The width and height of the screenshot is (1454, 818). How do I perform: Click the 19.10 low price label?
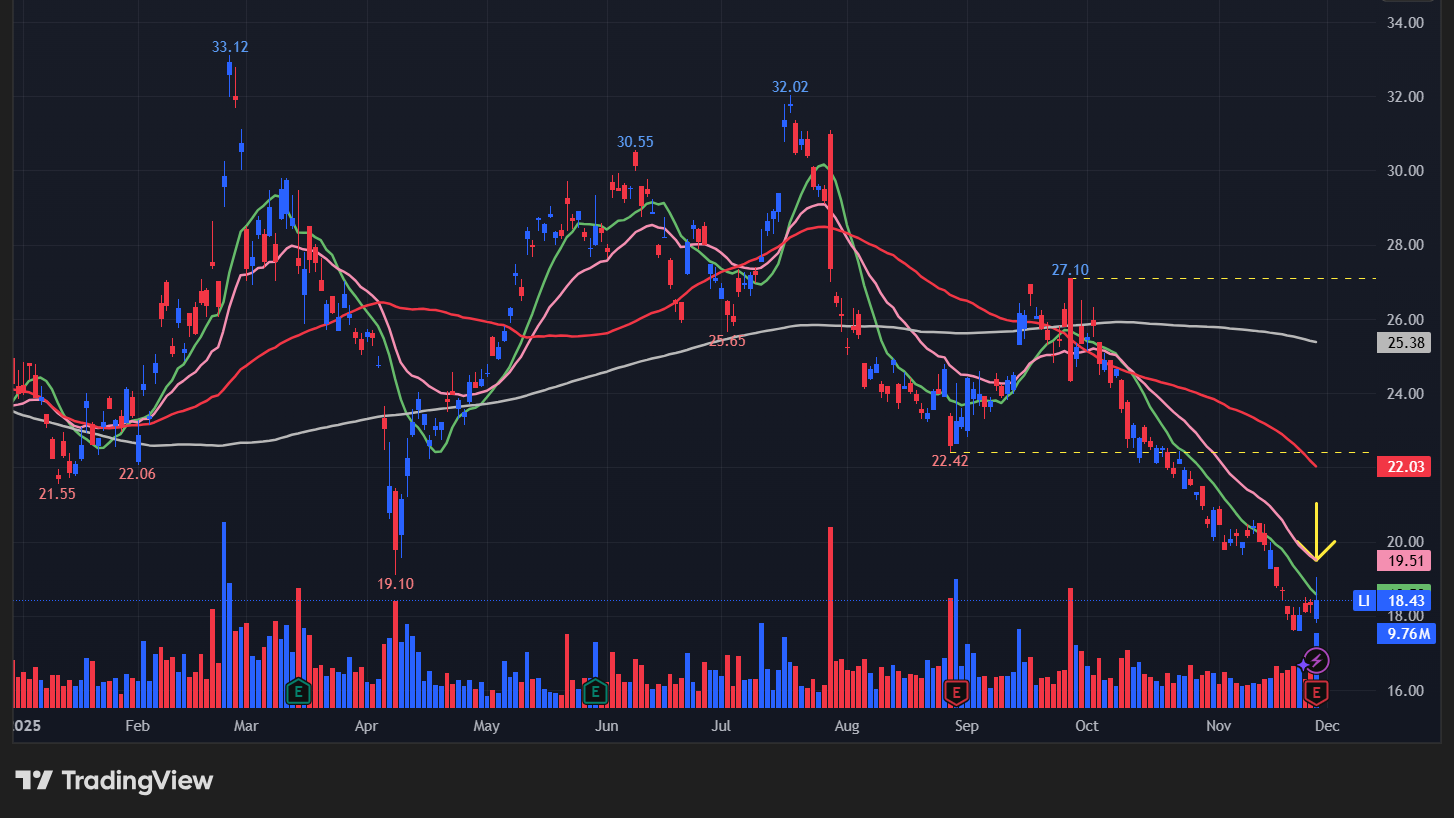tap(395, 583)
